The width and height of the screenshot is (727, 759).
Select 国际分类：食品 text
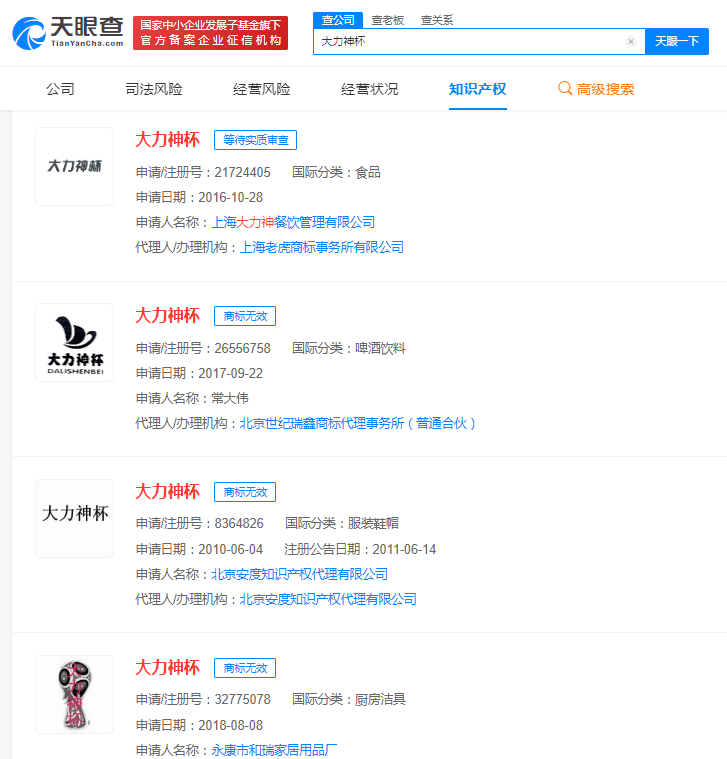click(336, 172)
